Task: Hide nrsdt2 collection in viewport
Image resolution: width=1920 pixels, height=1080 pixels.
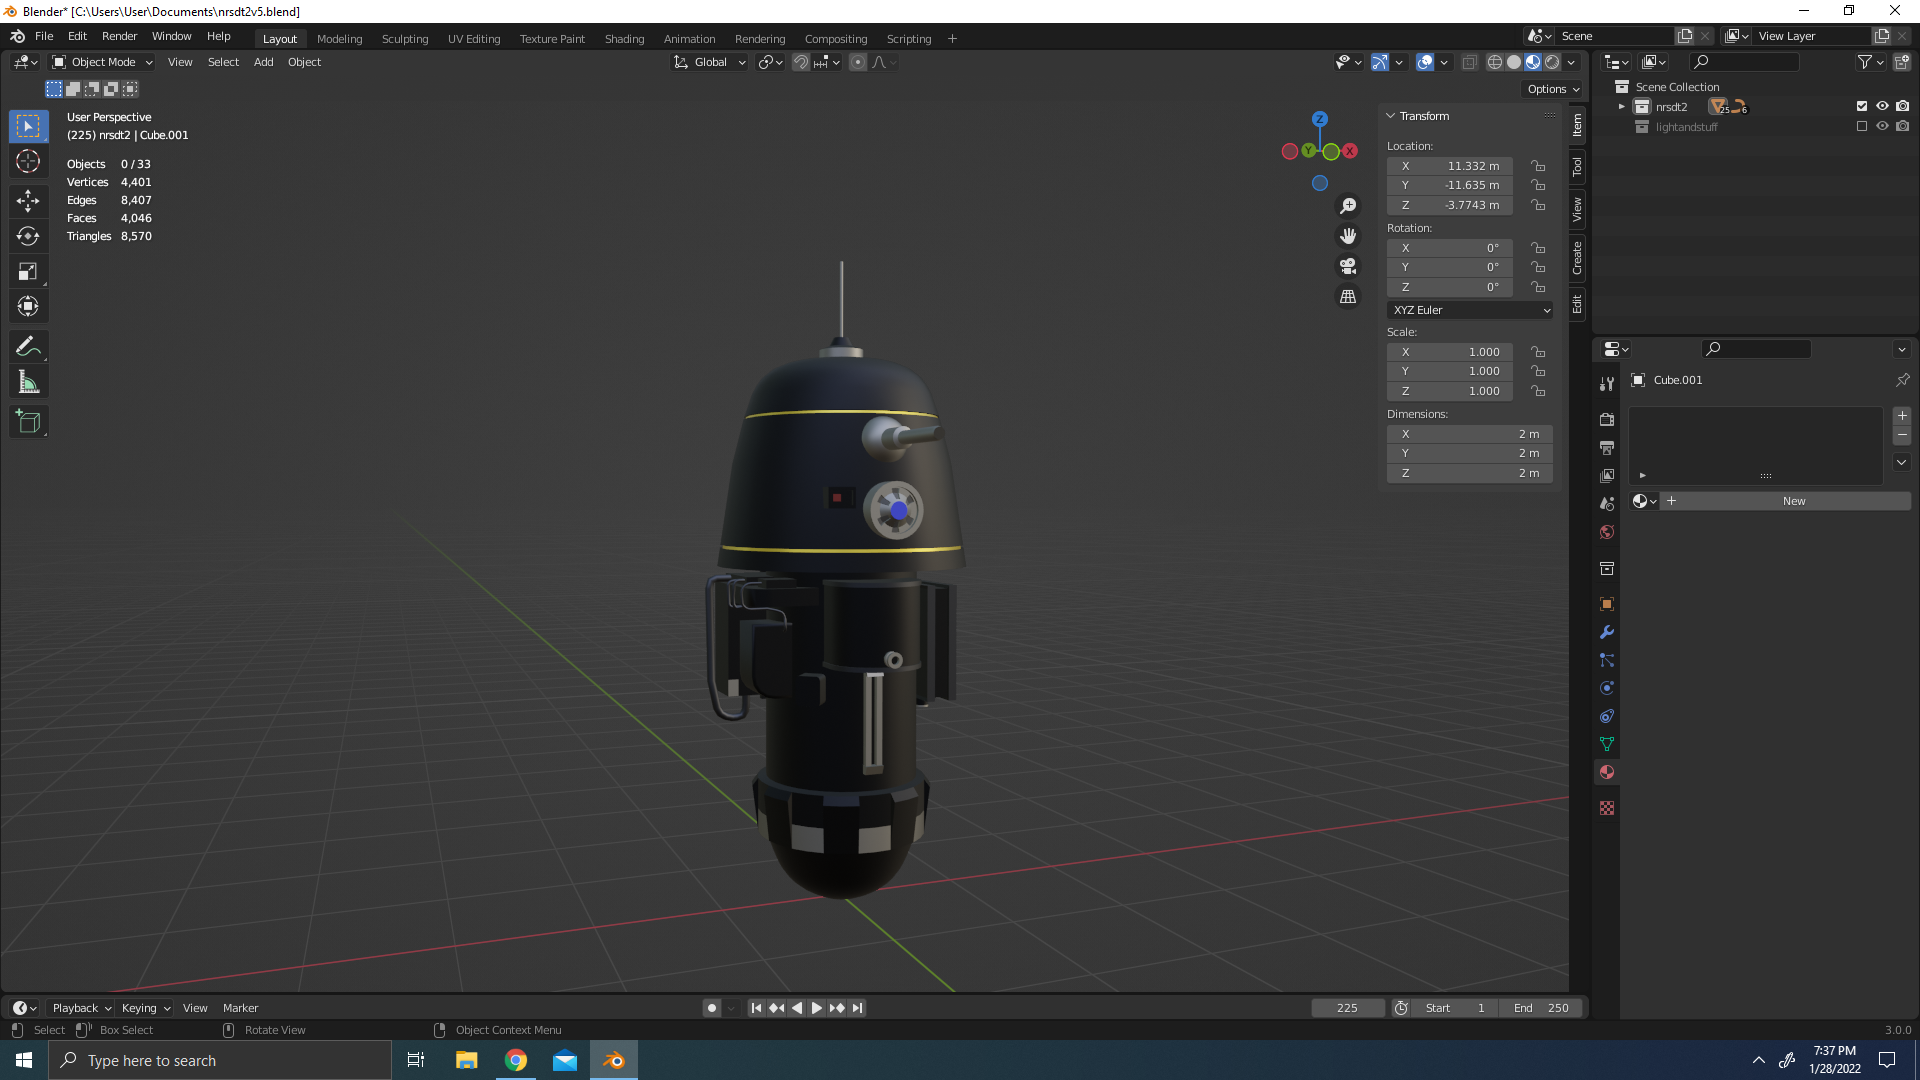Action: pyautogui.click(x=1882, y=106)
